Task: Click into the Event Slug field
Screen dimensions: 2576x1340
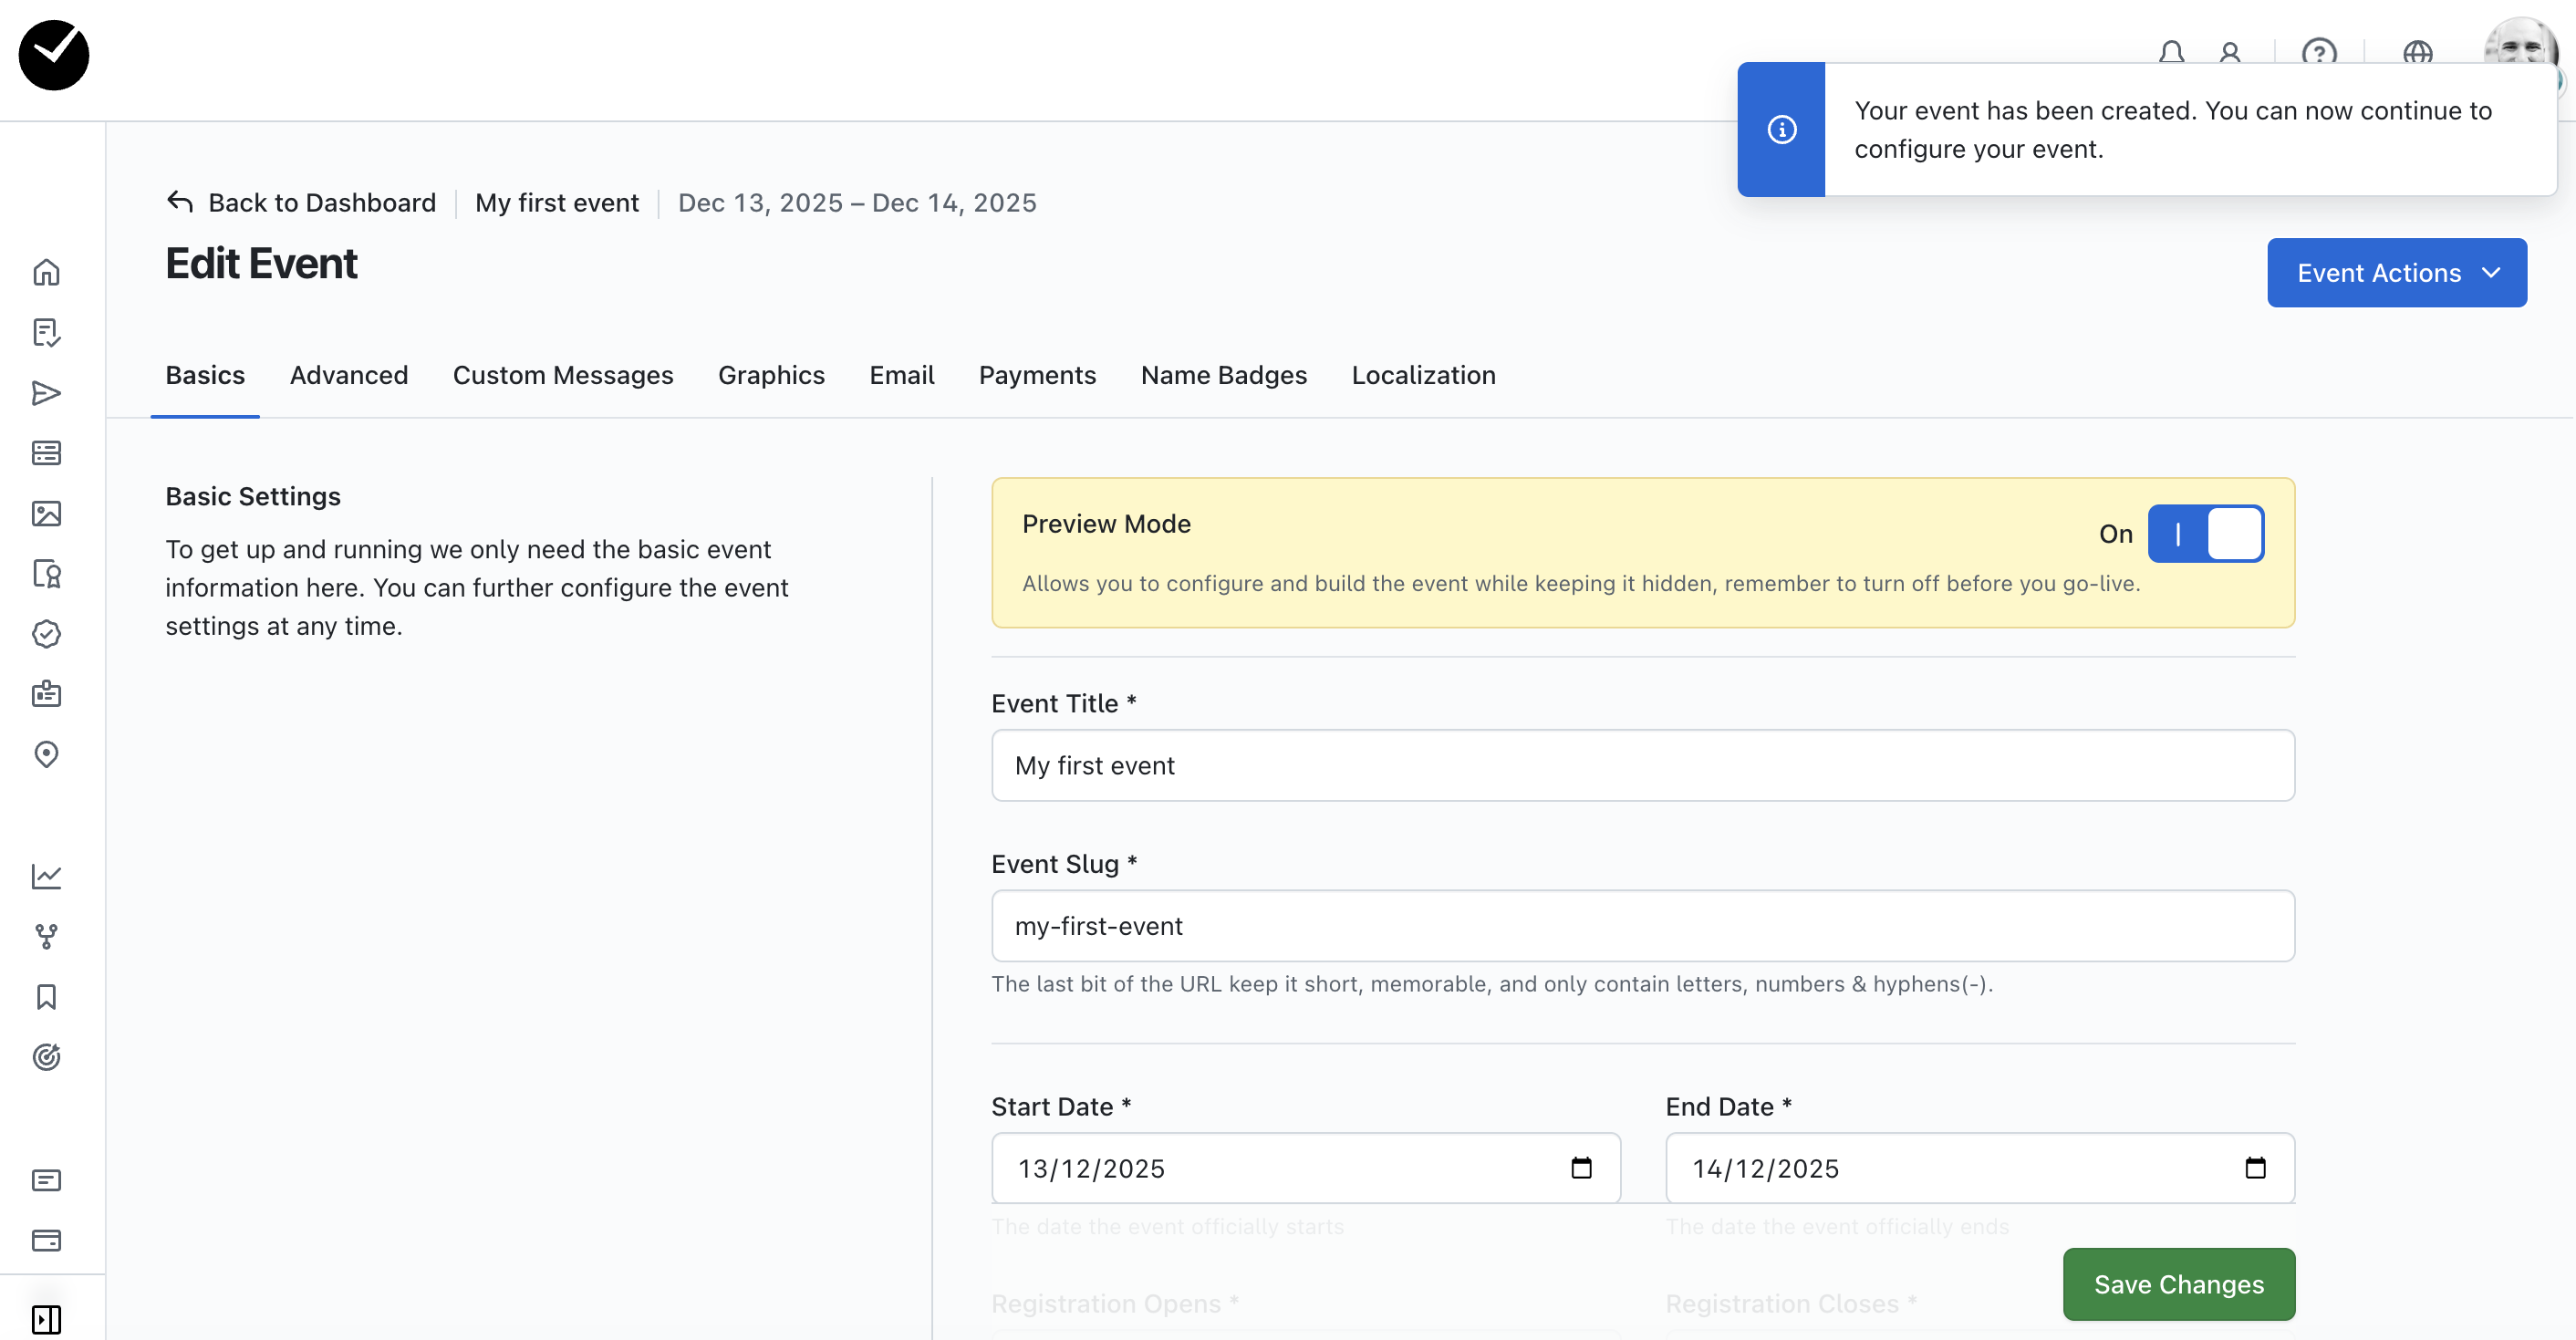Action: click(x=1642, y=926)
